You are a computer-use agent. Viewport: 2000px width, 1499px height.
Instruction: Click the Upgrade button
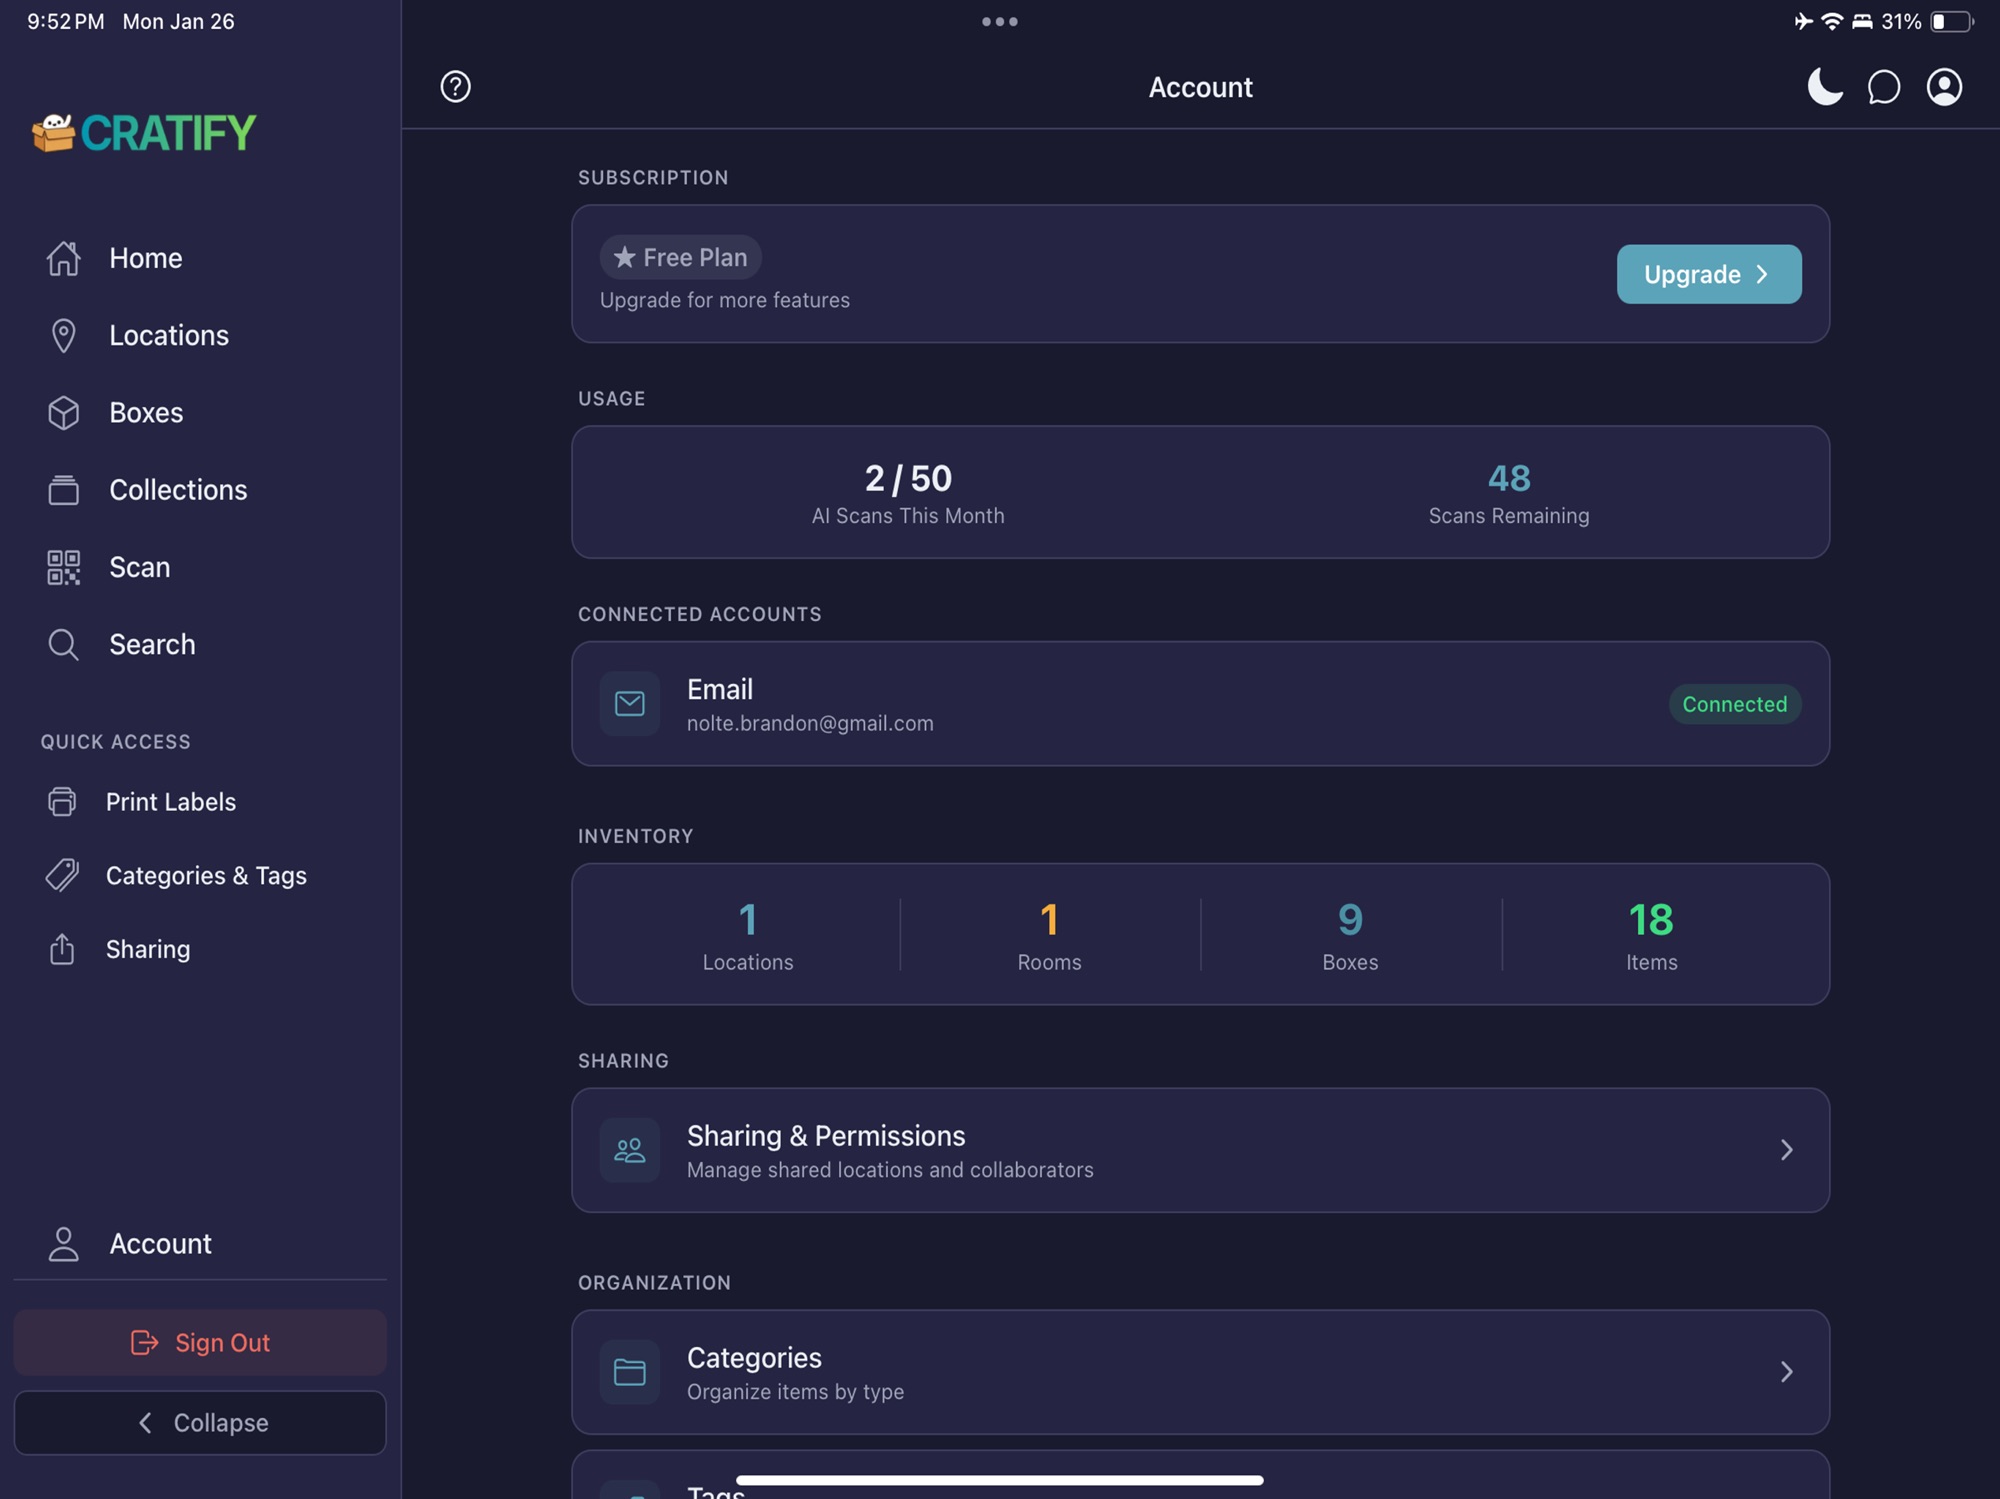1709,274
